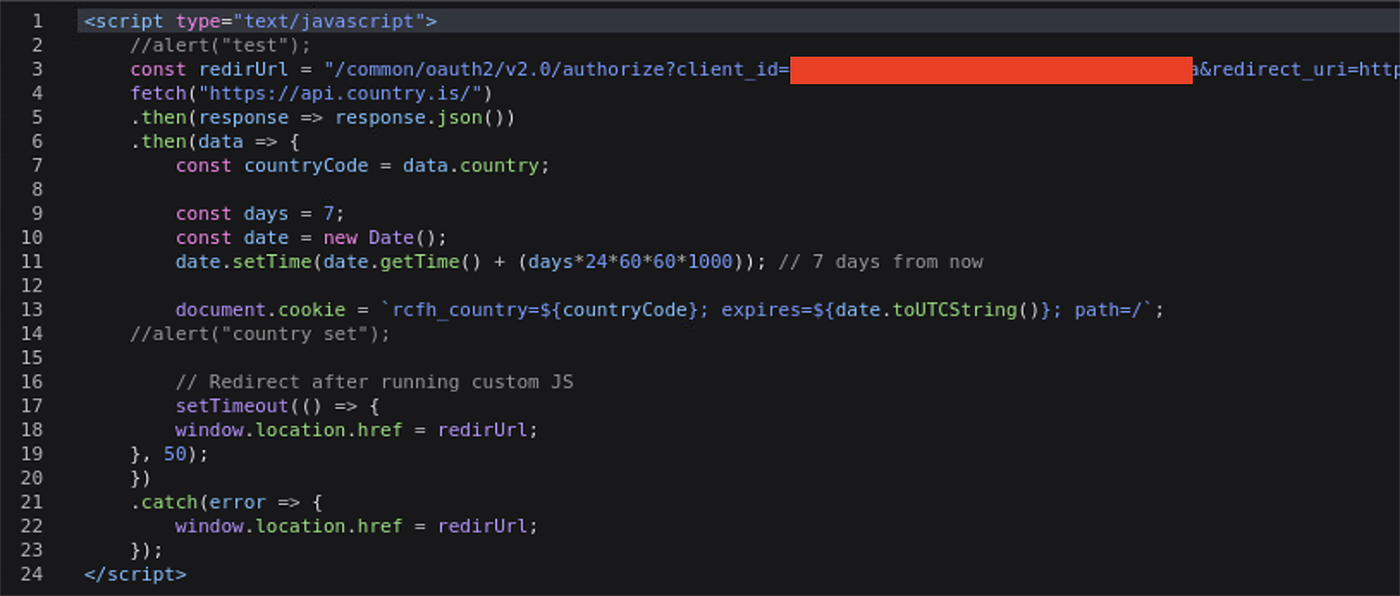Click the fetch api.country.is URL string

point(340,93)
